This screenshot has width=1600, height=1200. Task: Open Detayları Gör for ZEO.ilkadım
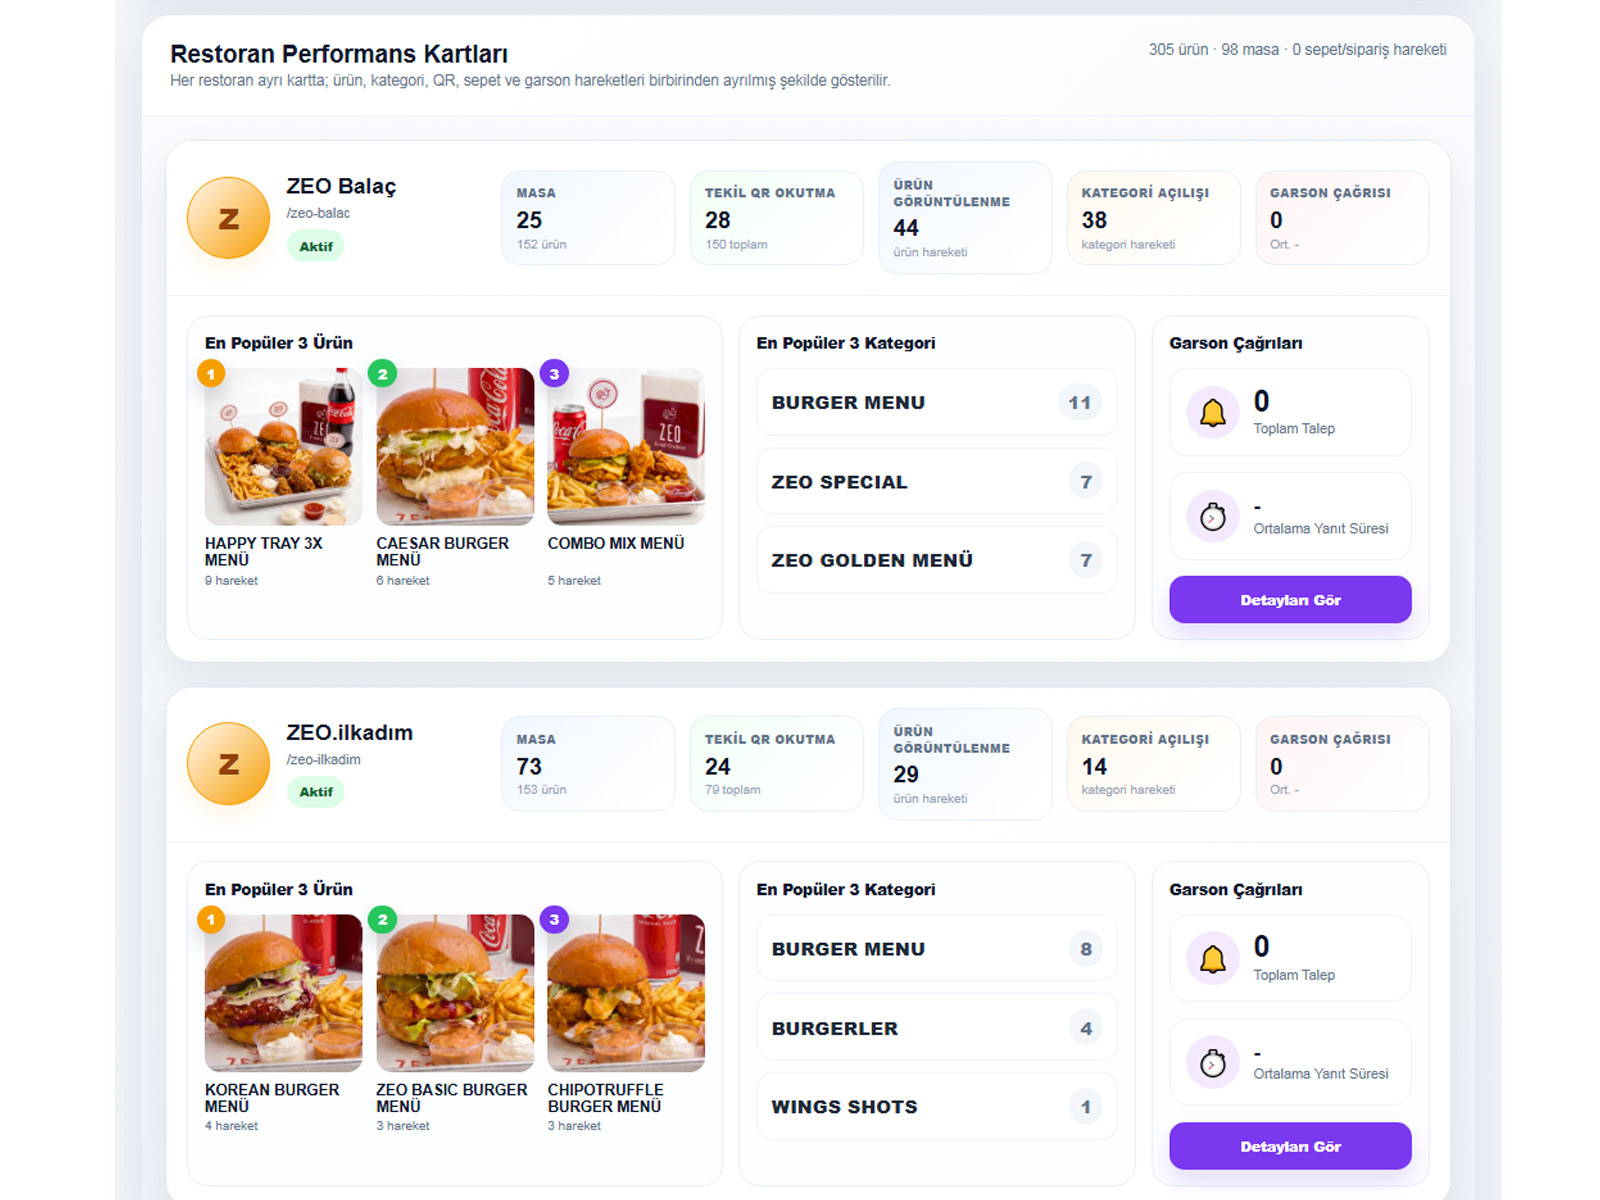(1290, 1146)
